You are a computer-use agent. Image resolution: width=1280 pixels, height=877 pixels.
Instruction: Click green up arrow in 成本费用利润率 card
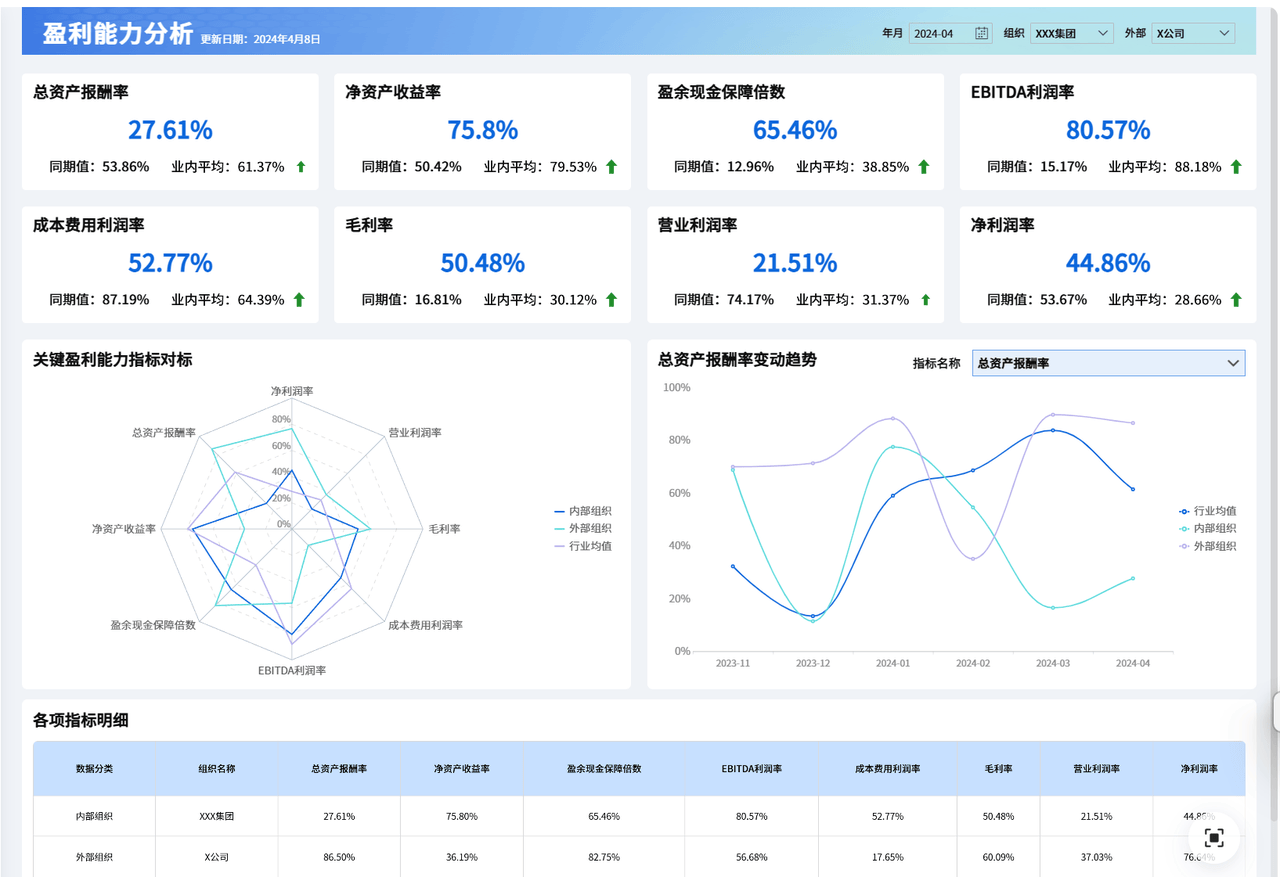click(x=299, y=300)
